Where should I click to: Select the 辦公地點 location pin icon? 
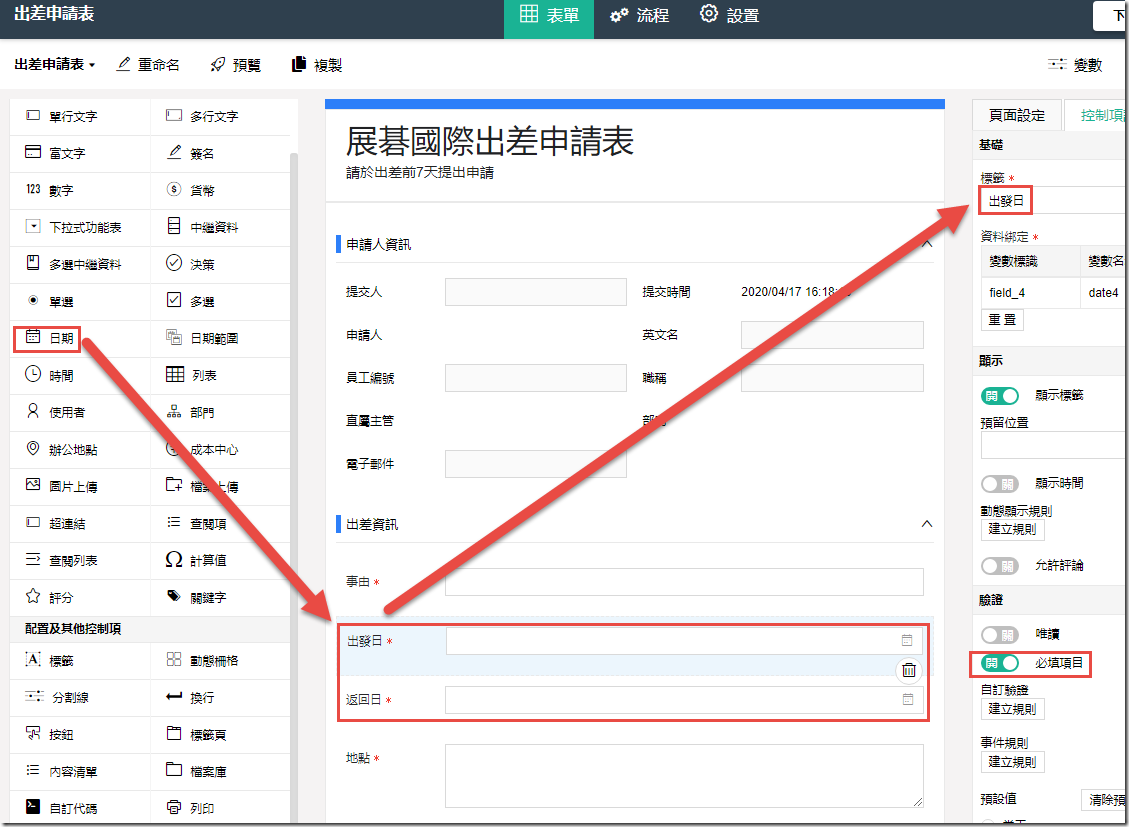tap(32, 448)
